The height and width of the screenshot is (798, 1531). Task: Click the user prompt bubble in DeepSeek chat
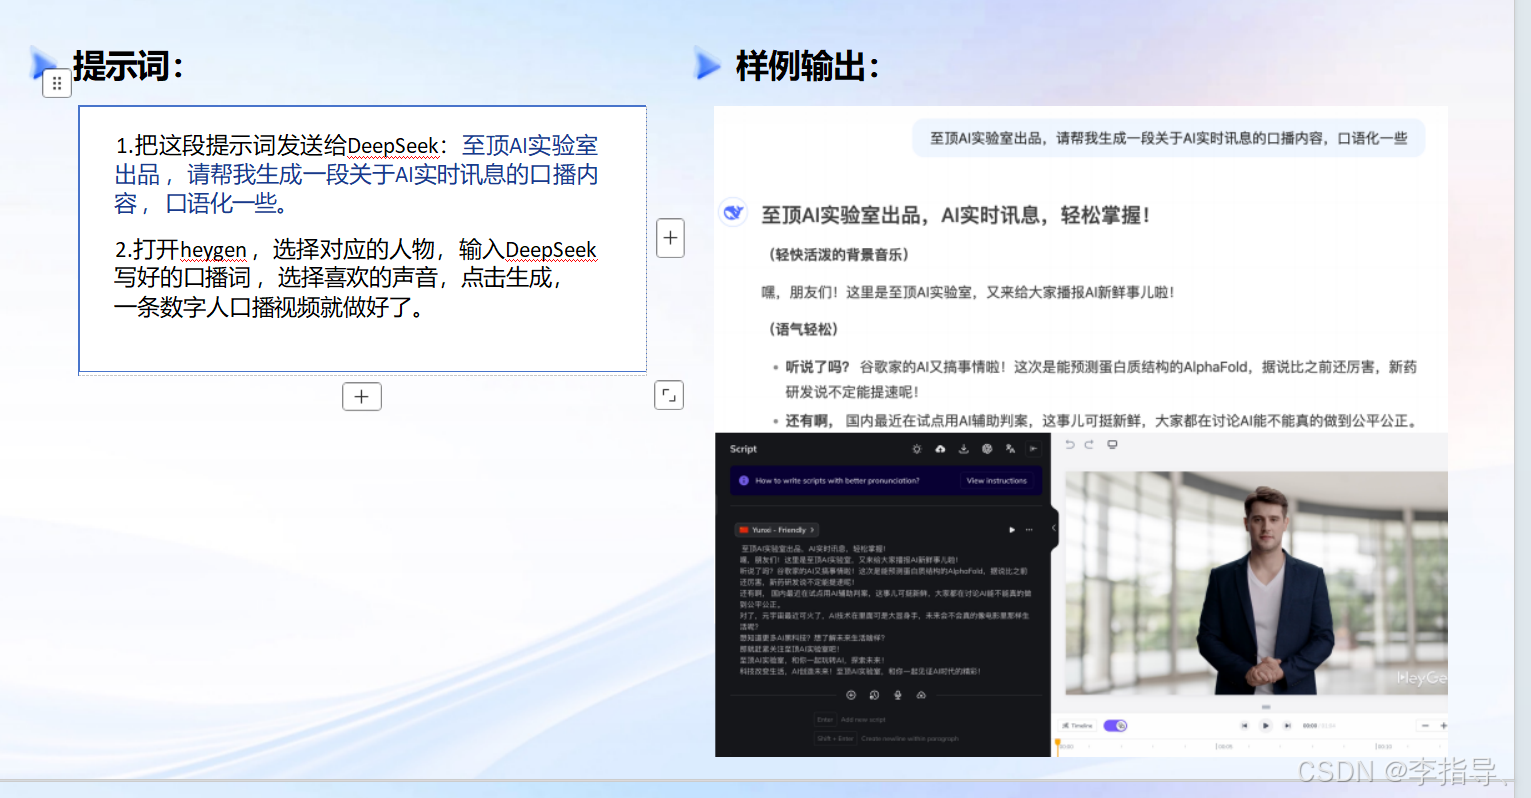(x=1168, y=138)
